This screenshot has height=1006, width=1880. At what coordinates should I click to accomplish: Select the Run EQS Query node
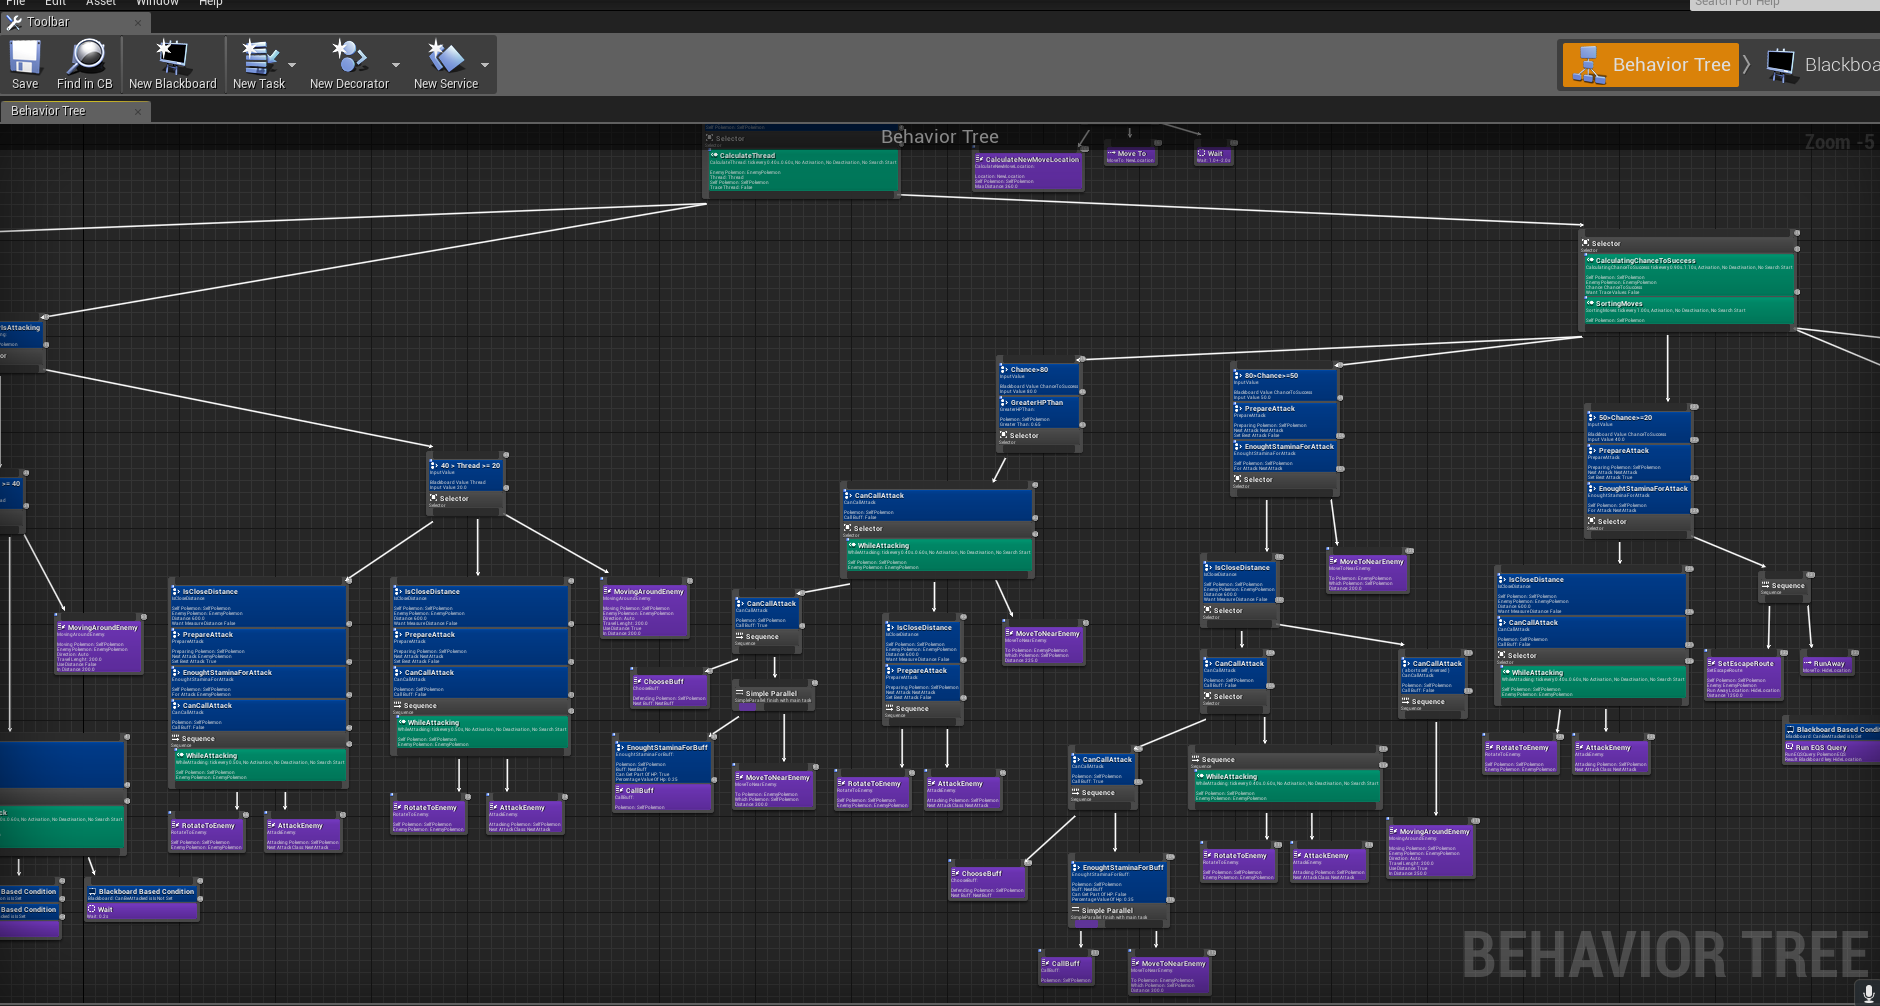click(1832, 752)
